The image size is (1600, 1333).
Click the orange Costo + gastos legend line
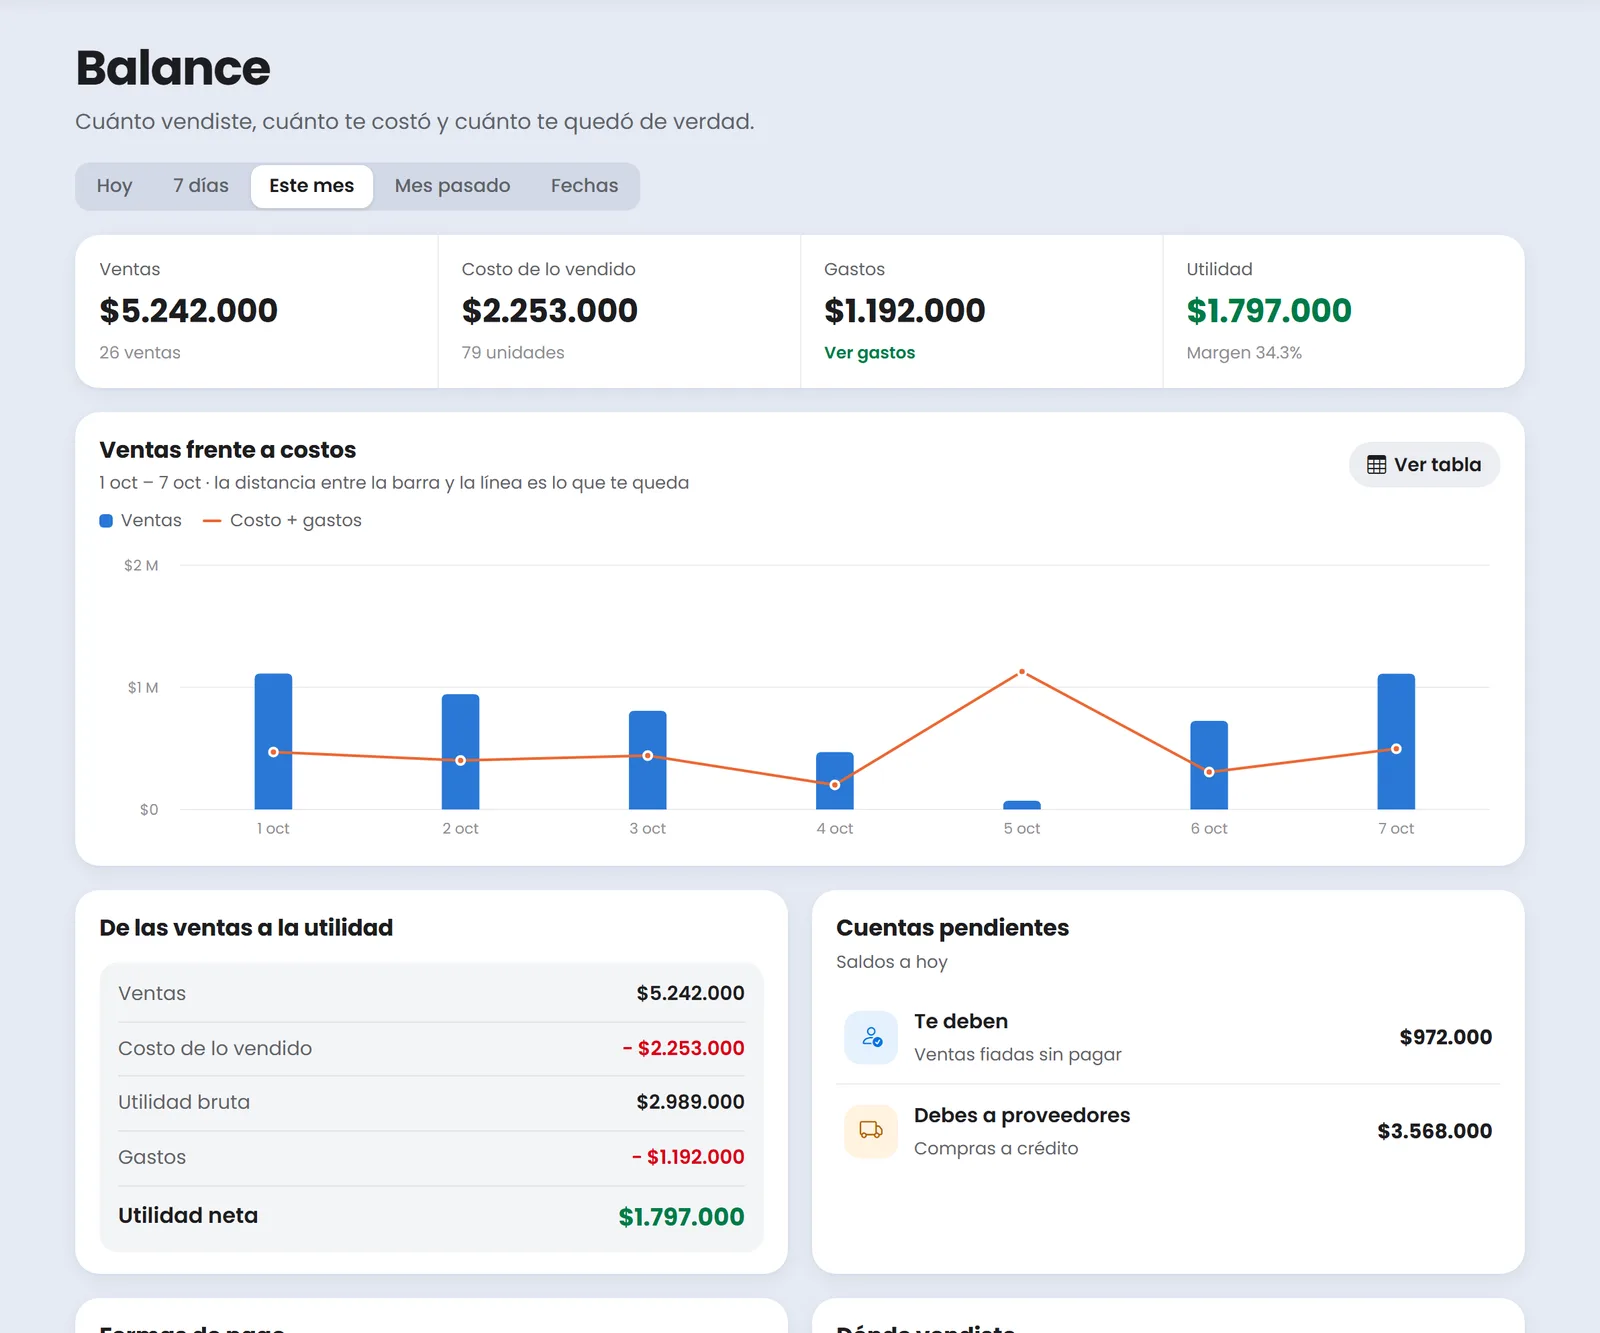point(212,521)
